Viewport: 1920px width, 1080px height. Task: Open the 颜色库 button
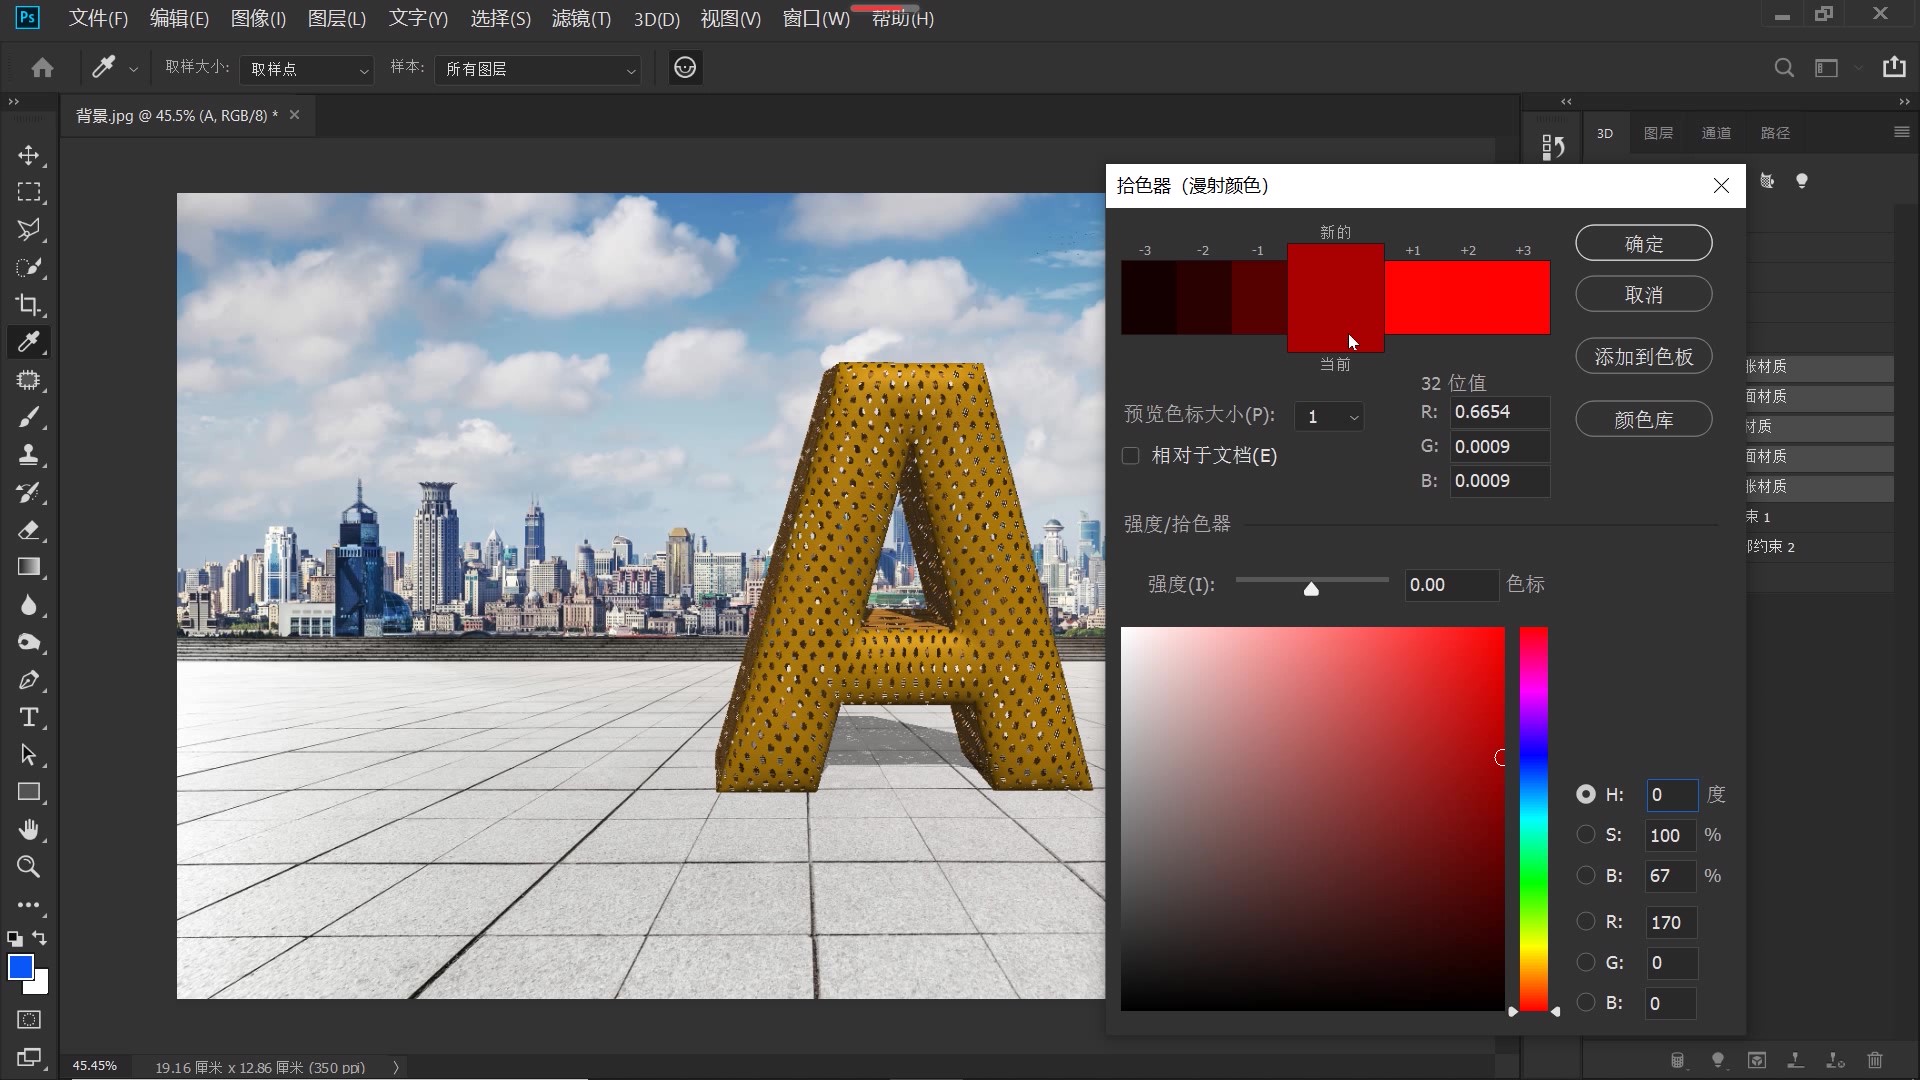pos(1644,419)
